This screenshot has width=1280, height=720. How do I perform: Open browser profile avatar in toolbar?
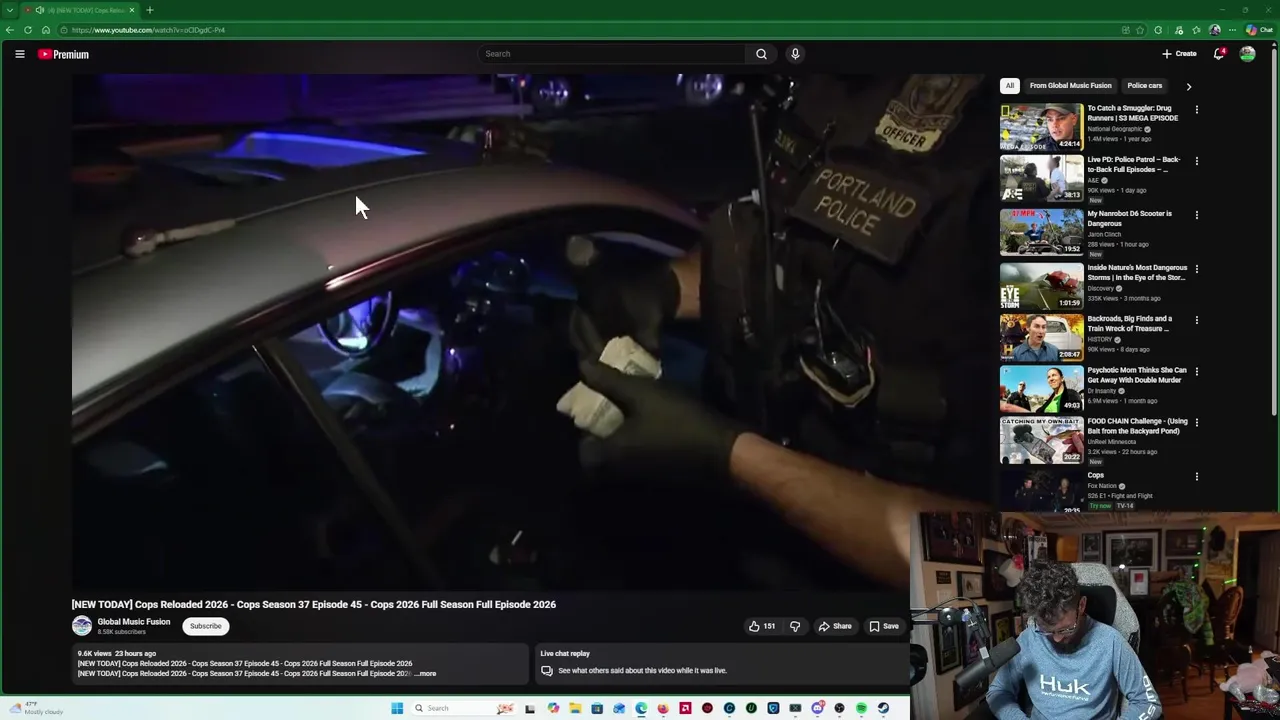point(1215,30)
